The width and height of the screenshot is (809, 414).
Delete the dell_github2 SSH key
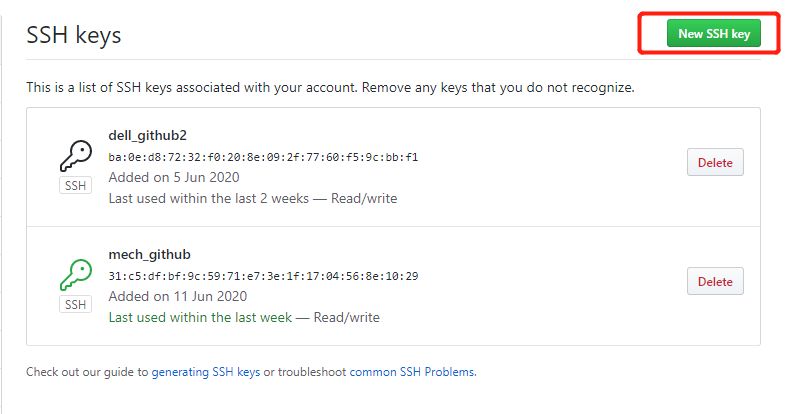(715, 163)
